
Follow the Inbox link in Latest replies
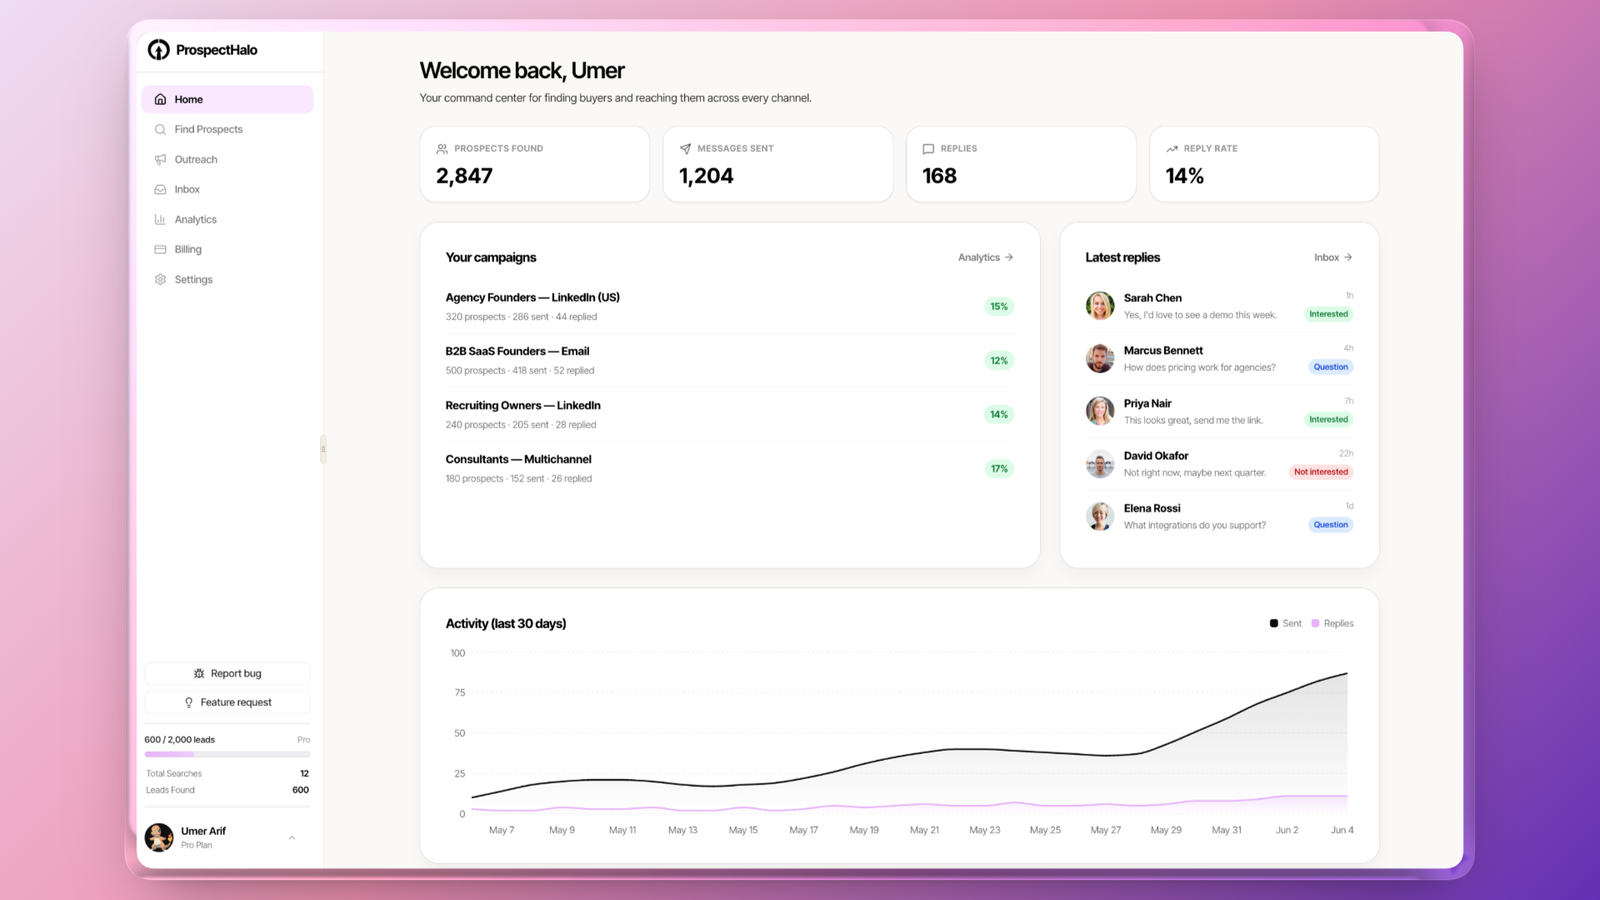pyautogui.click(x=1333, y=258)
